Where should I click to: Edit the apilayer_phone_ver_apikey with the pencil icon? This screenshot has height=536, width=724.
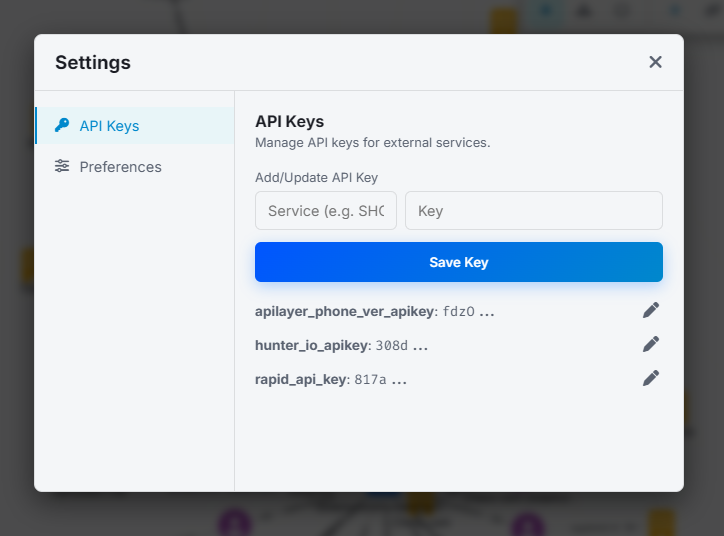[x=651, y=311]
